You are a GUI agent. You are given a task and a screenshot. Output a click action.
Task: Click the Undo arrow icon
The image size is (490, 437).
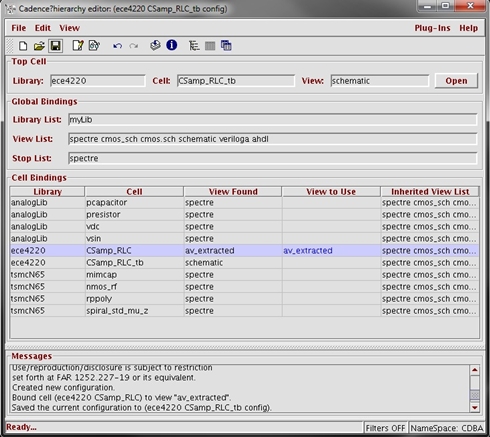click(117, 46)
